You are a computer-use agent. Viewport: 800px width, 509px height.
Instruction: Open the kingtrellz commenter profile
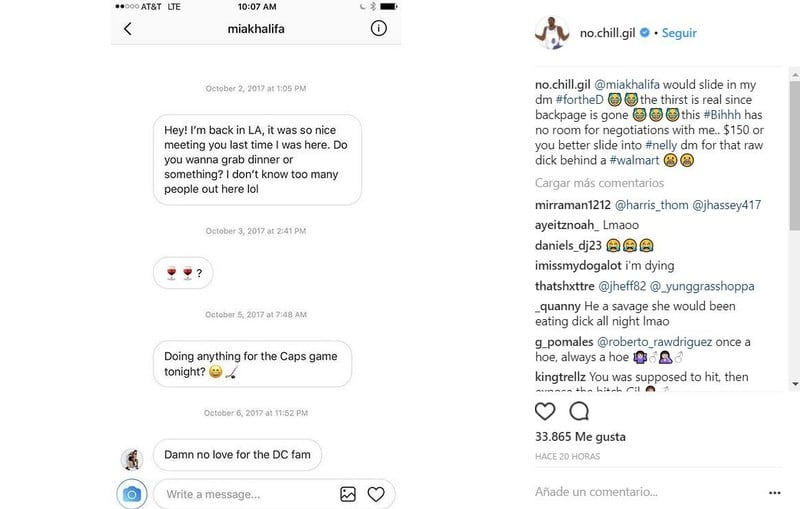[x=567, y=376]
